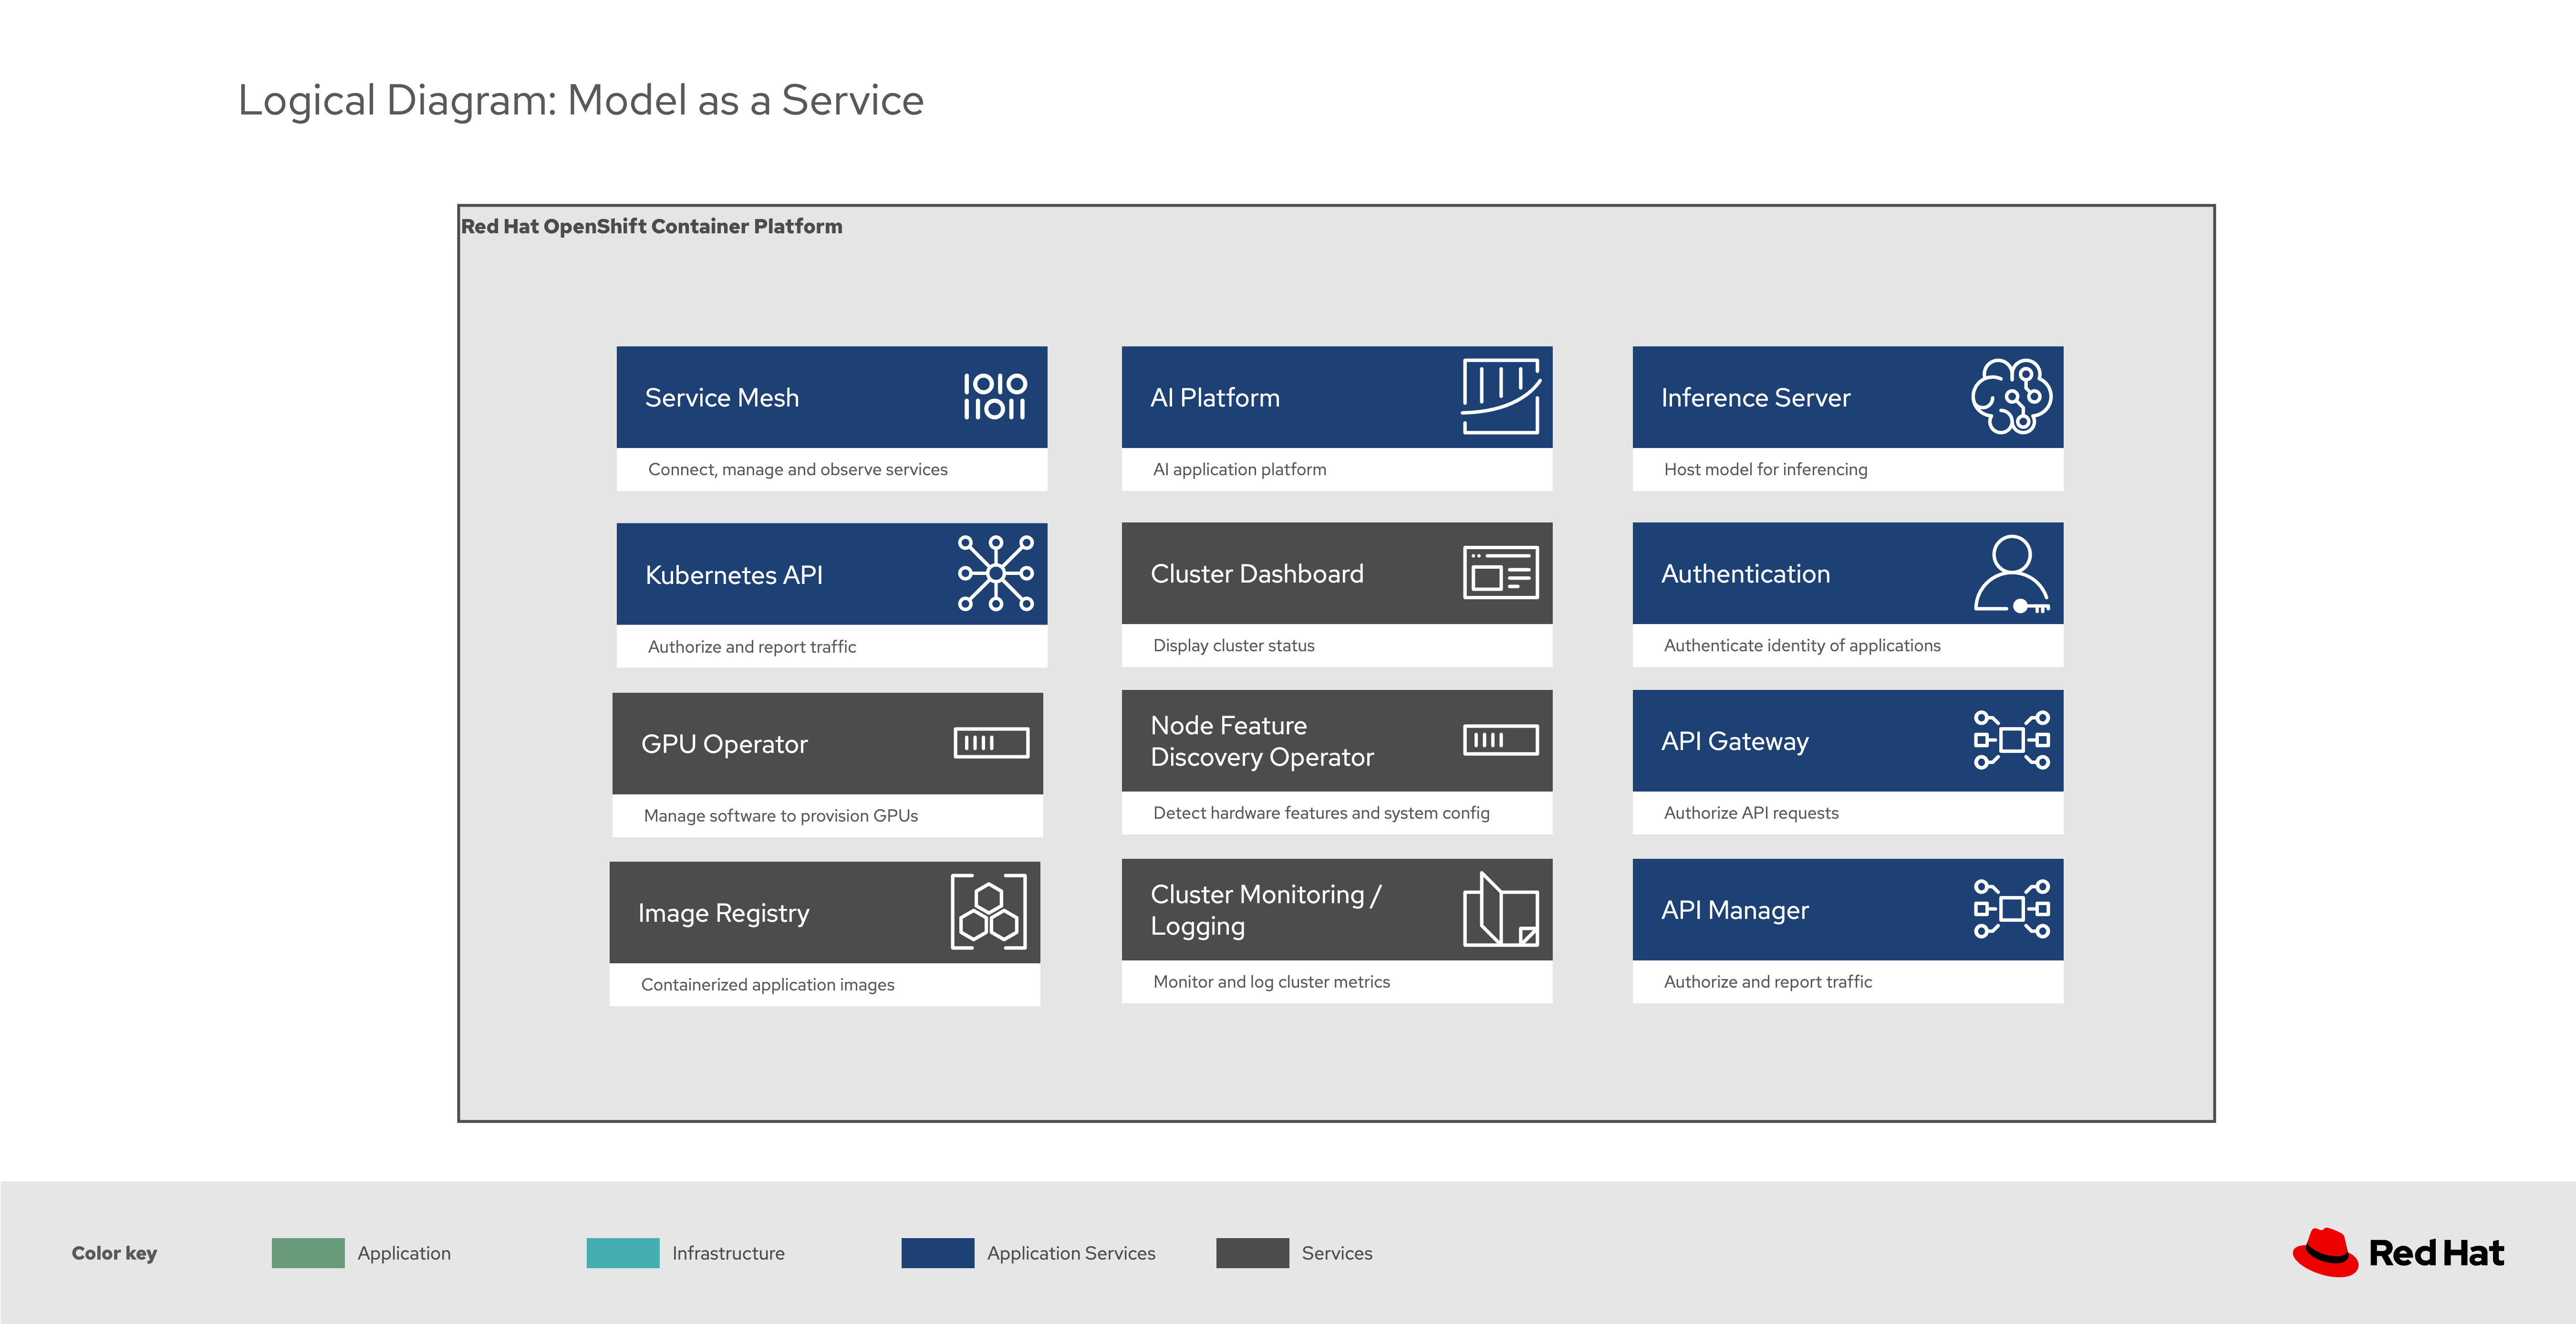Image resolution: width=2576 pixels, height=1324 pixels.
Task: Click the API Manager flow icon
Action: pyautogui.click(x=2011, y=909)
